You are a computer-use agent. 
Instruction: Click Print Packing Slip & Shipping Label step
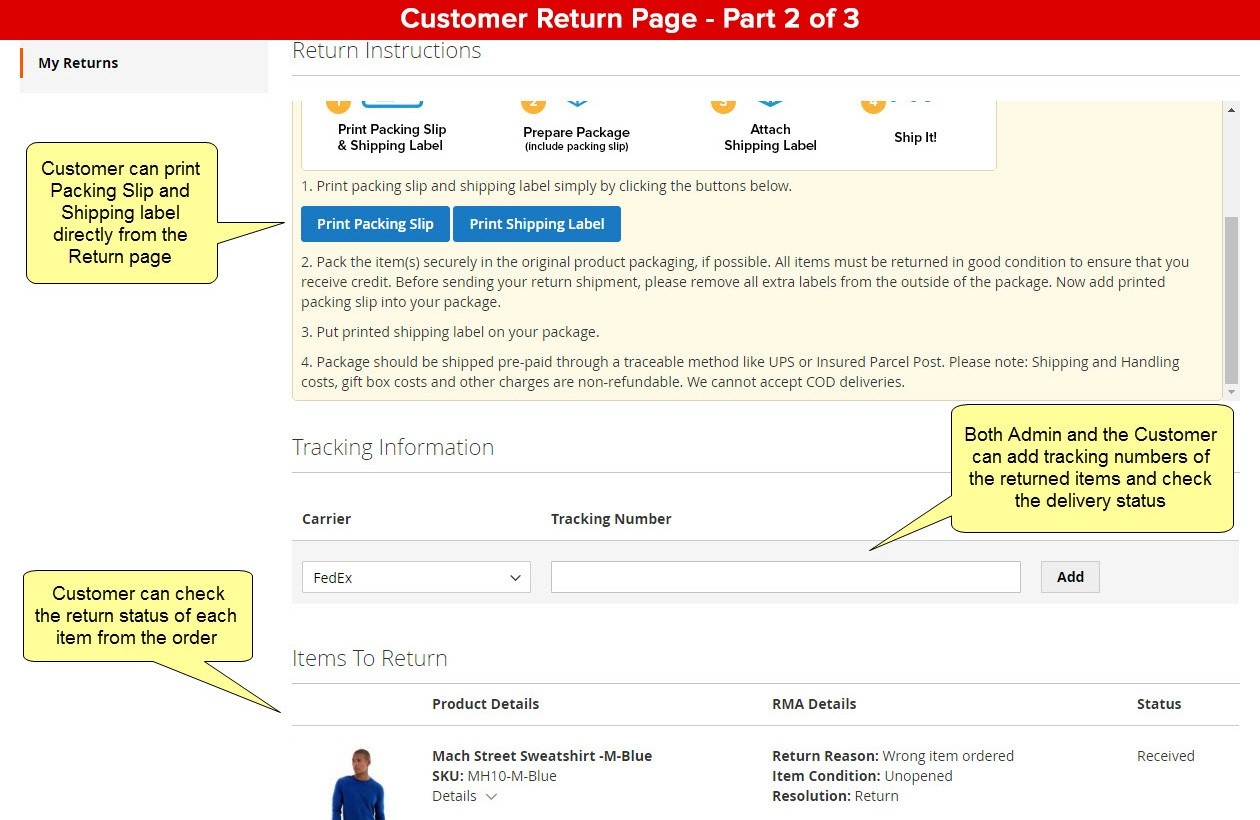pos(391,137)
